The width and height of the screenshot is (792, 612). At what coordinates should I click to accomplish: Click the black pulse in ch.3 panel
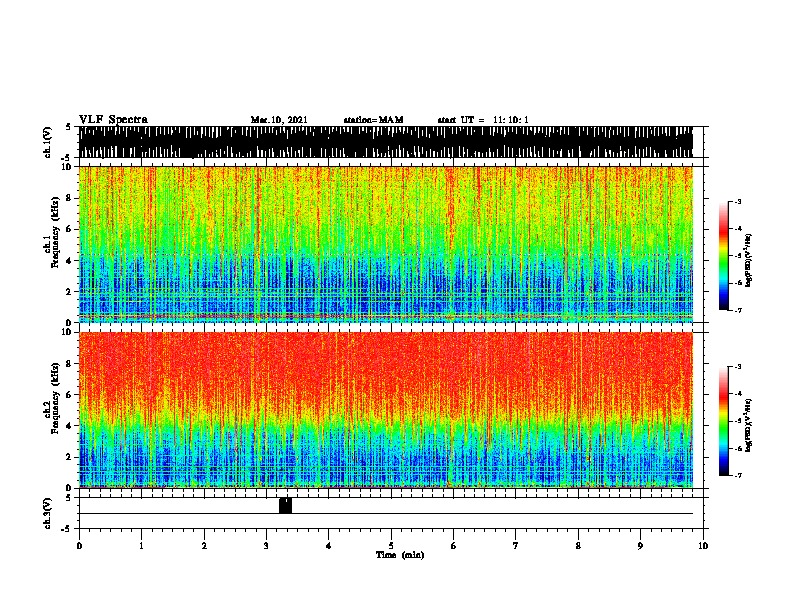coord(285,505)
